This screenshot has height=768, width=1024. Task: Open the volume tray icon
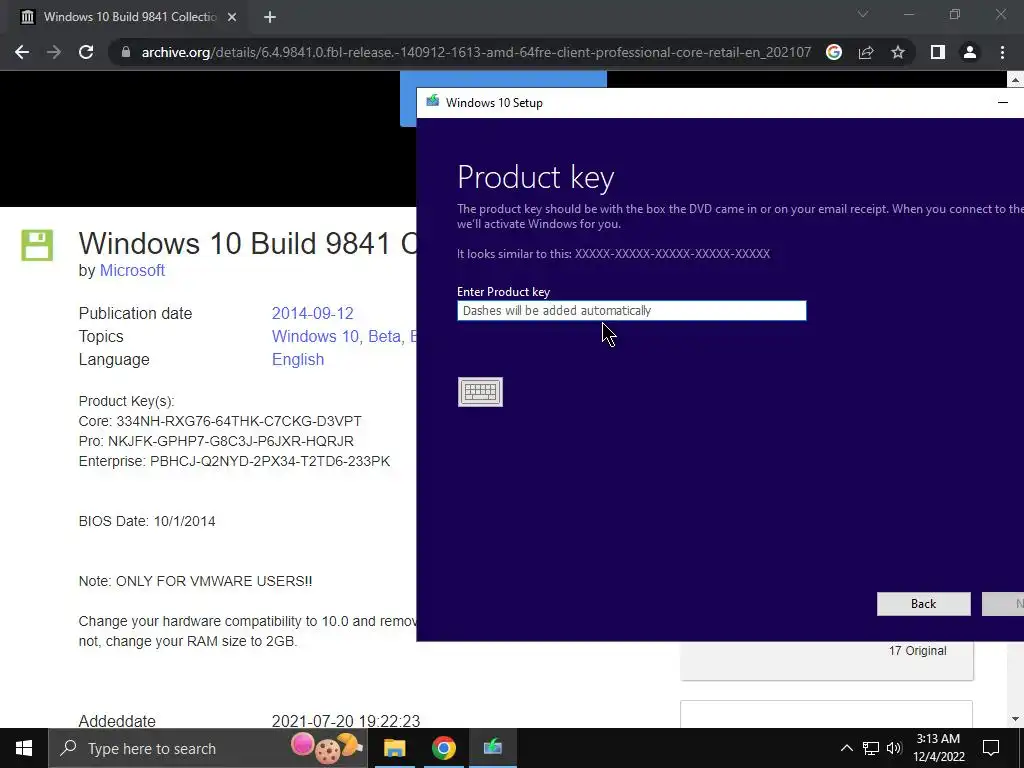pyautogui.click(x=894, y=748)
